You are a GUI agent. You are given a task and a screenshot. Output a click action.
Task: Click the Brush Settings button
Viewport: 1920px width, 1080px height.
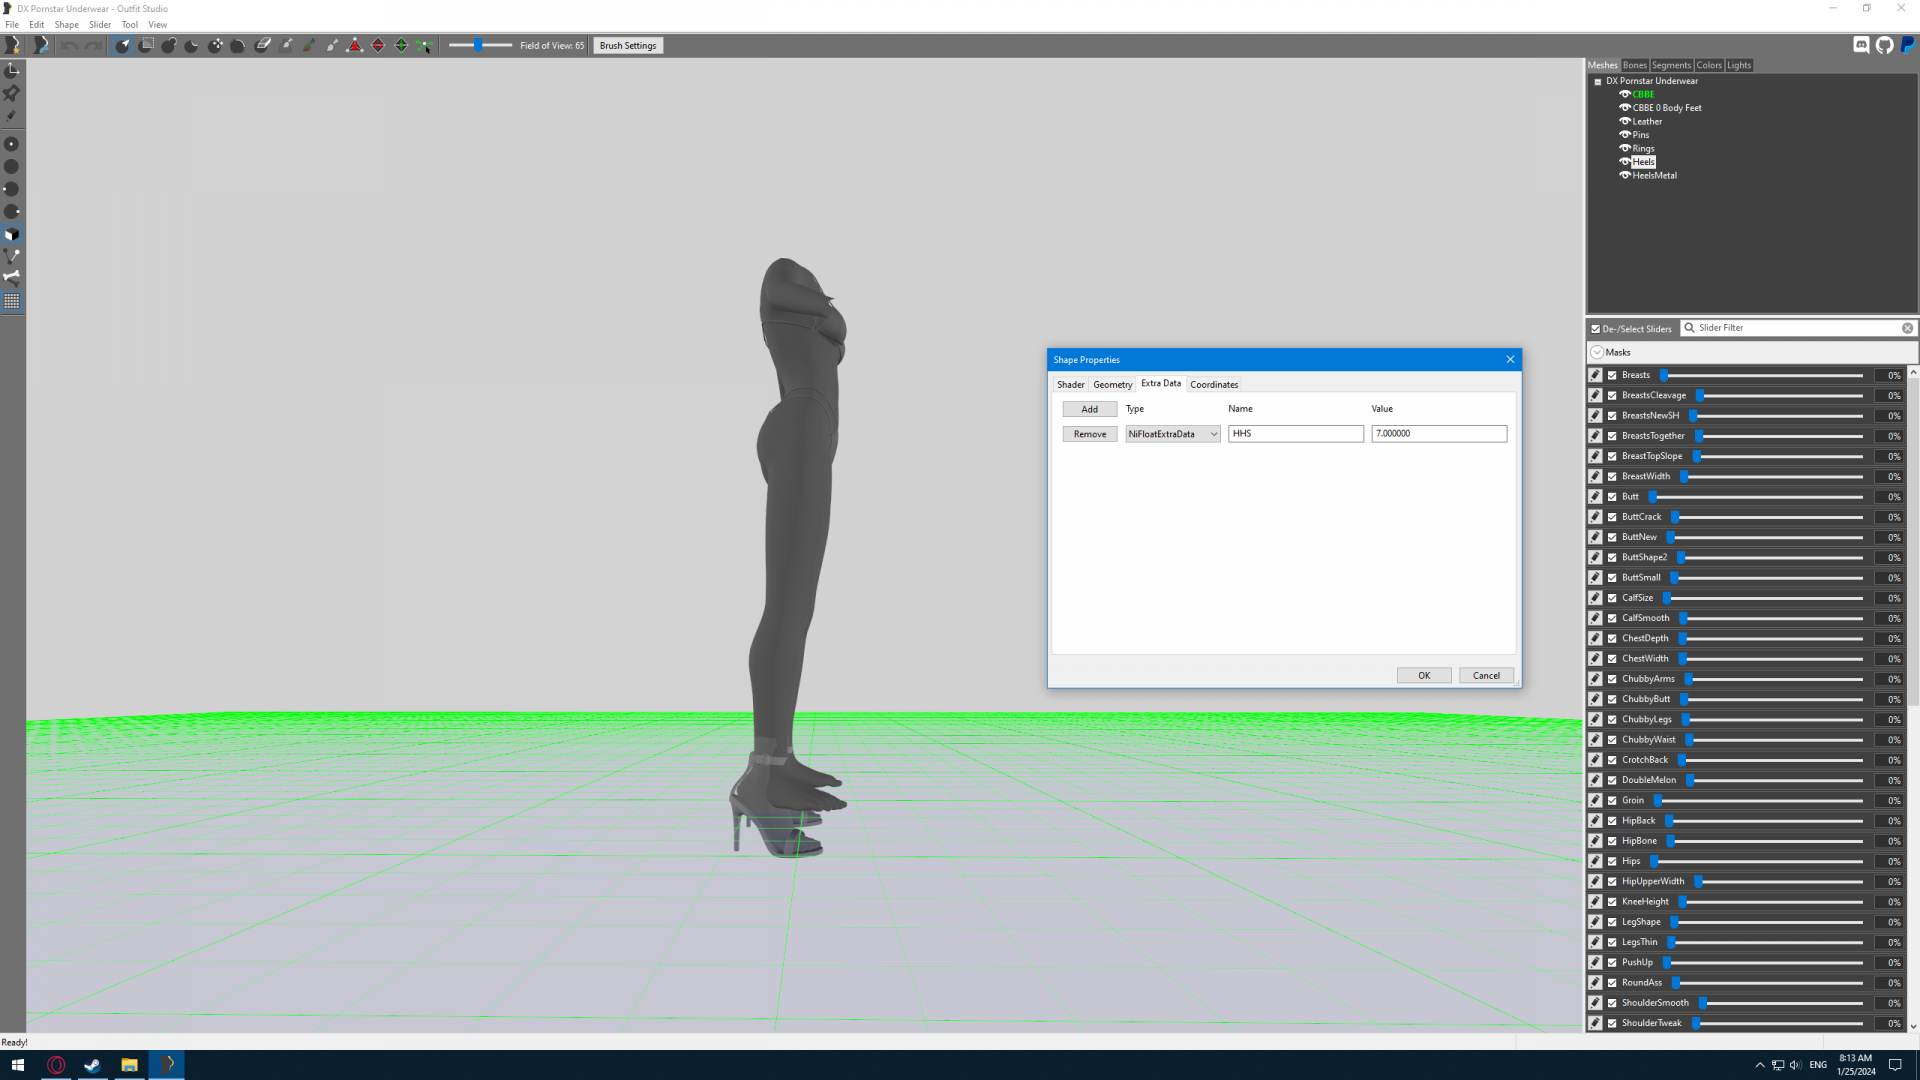tap(627, 45)
